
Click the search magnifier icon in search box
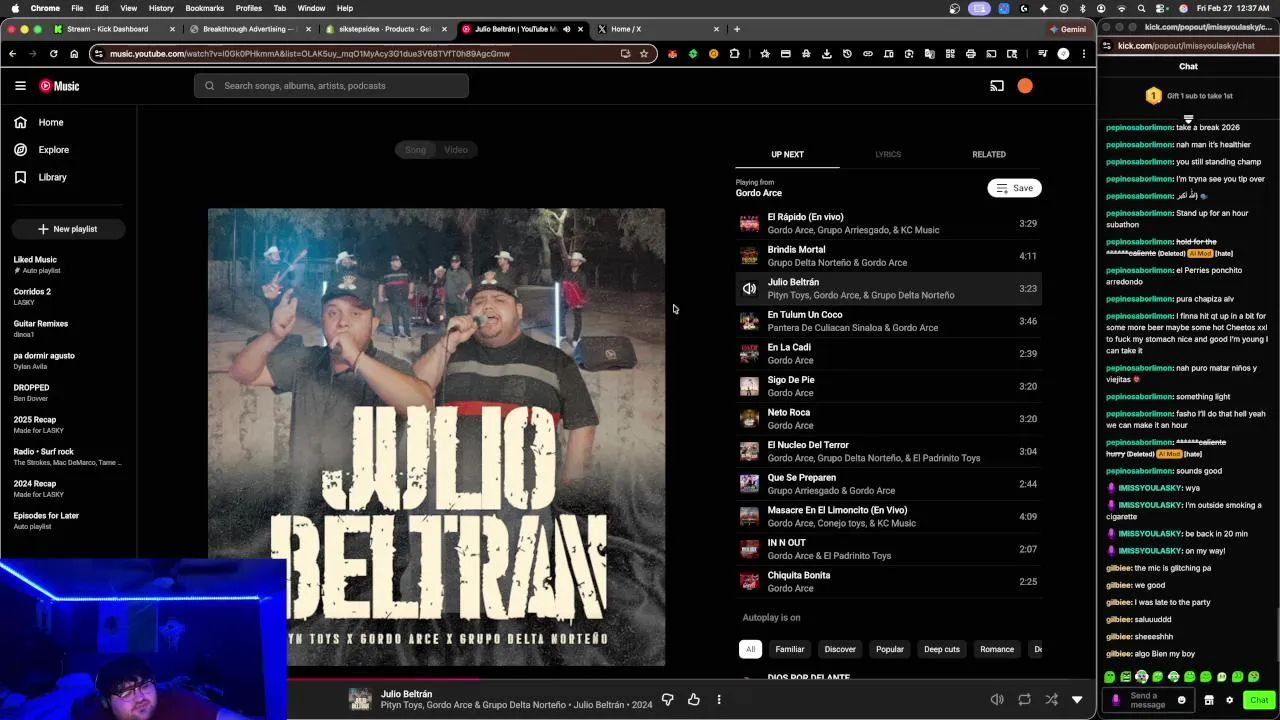[x=209, y=86]
